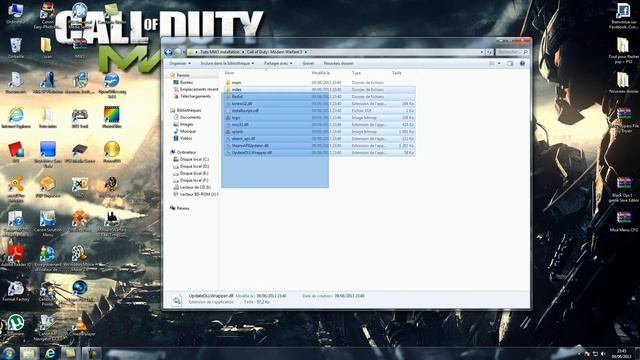
Task: Open Windows Explorer taskbar button
Action: coord(29,353)
